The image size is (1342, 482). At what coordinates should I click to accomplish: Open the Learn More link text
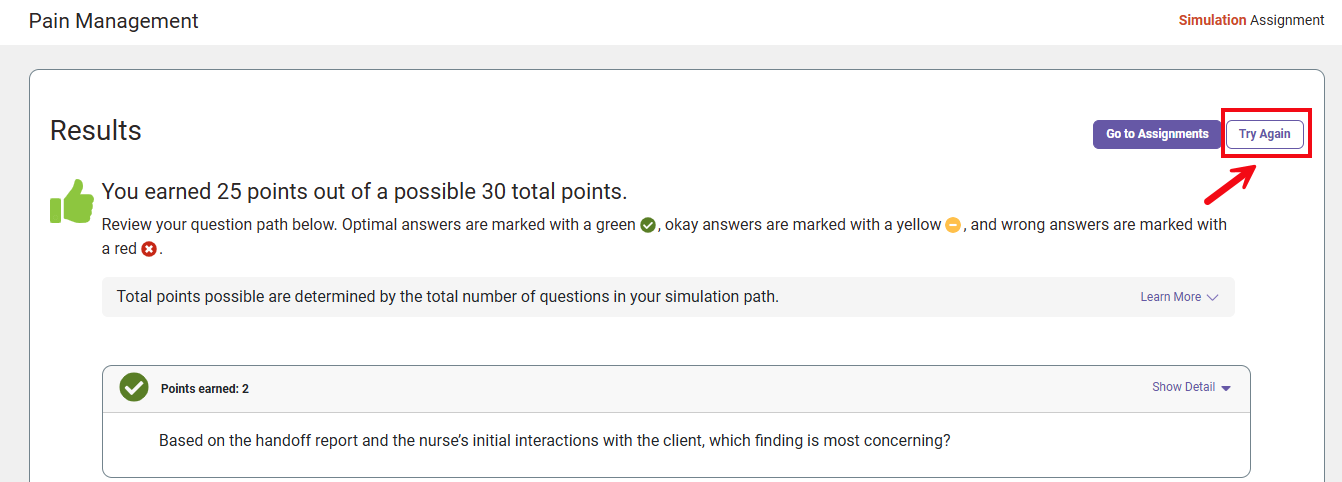pos(1170,297)
